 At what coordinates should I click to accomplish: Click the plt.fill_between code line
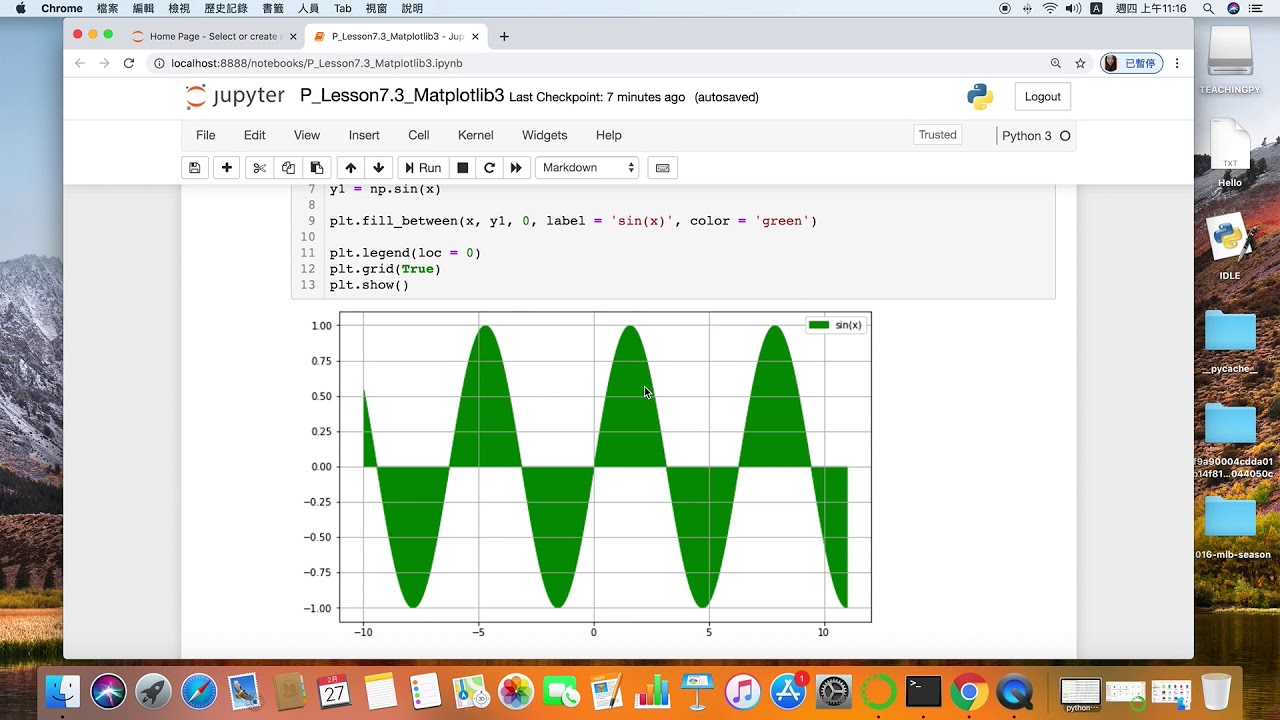[573, 221]
